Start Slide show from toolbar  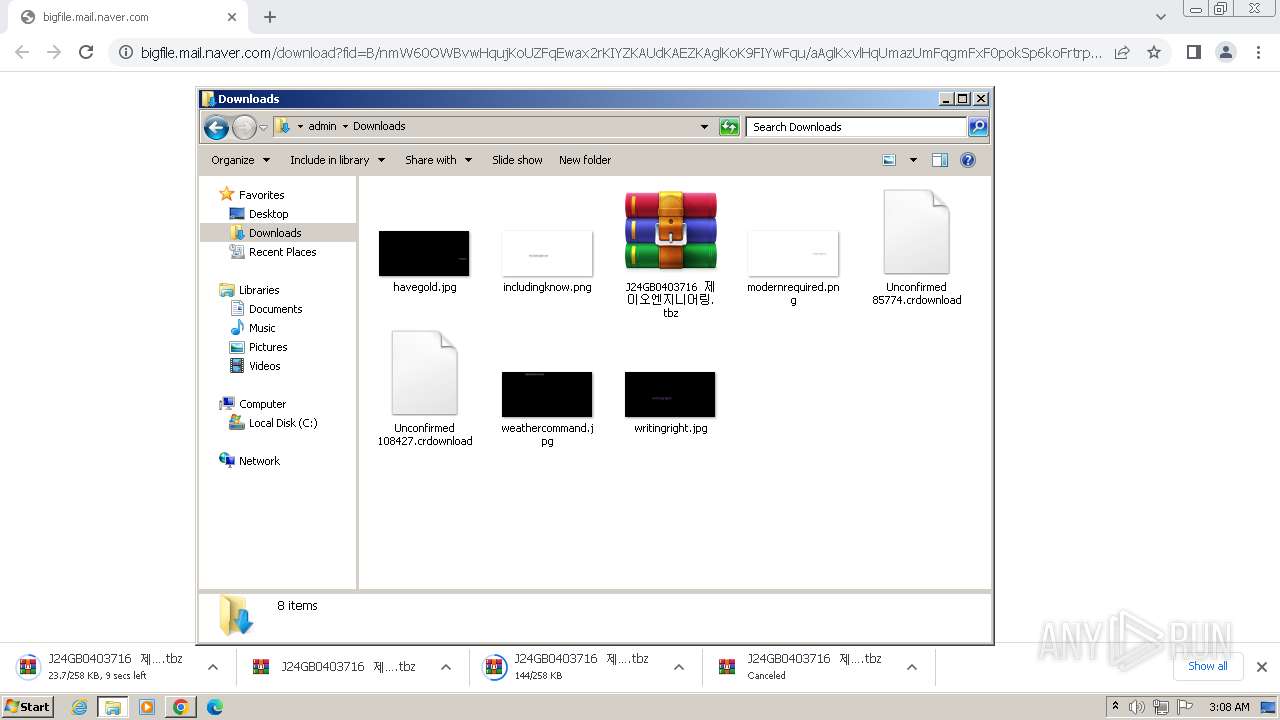point(517,160)
